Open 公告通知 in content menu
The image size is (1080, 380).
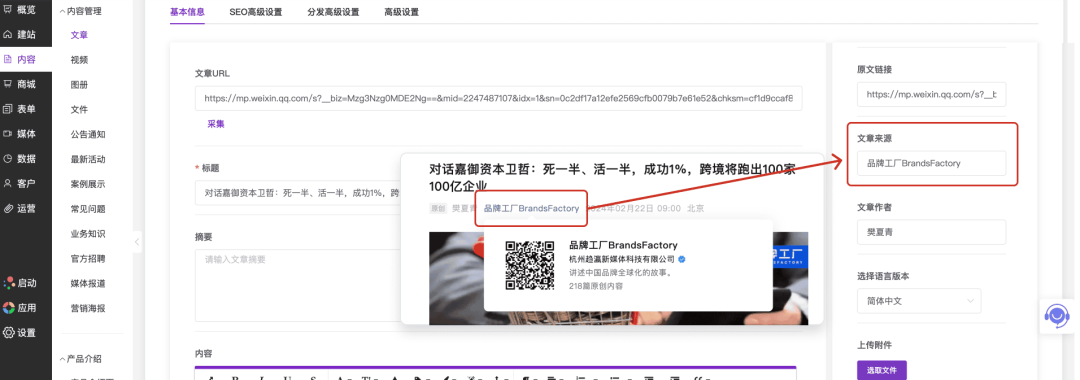pyautogui.click(x=87, y=134)
